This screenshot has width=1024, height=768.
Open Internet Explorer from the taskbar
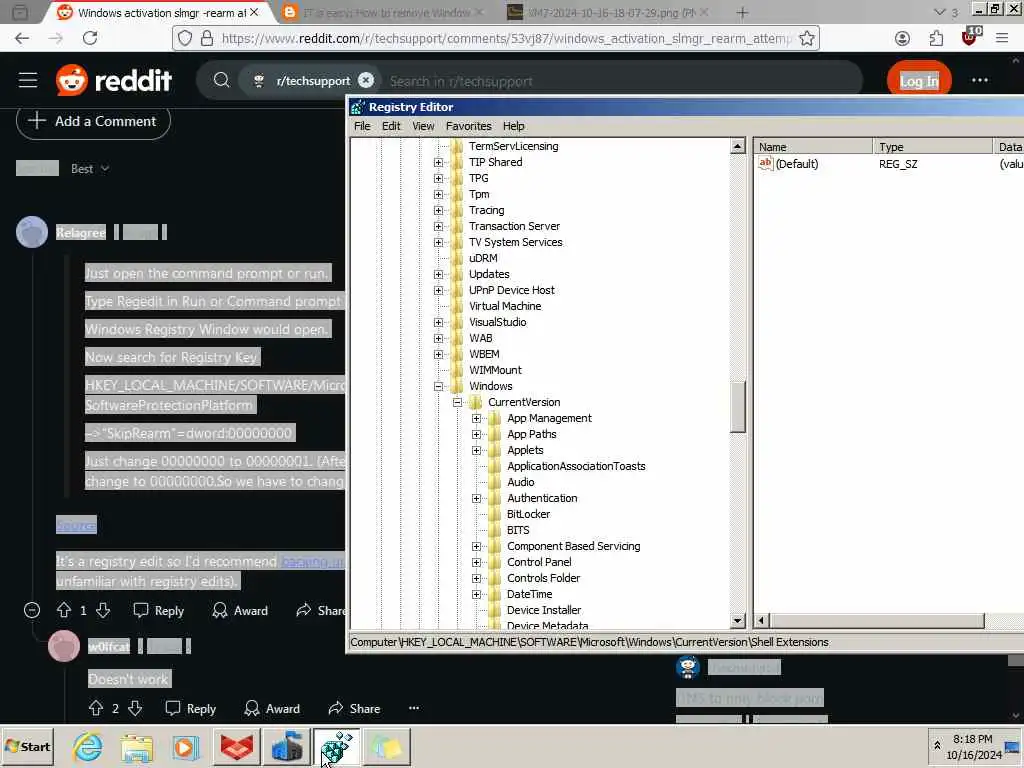point(88,746)
